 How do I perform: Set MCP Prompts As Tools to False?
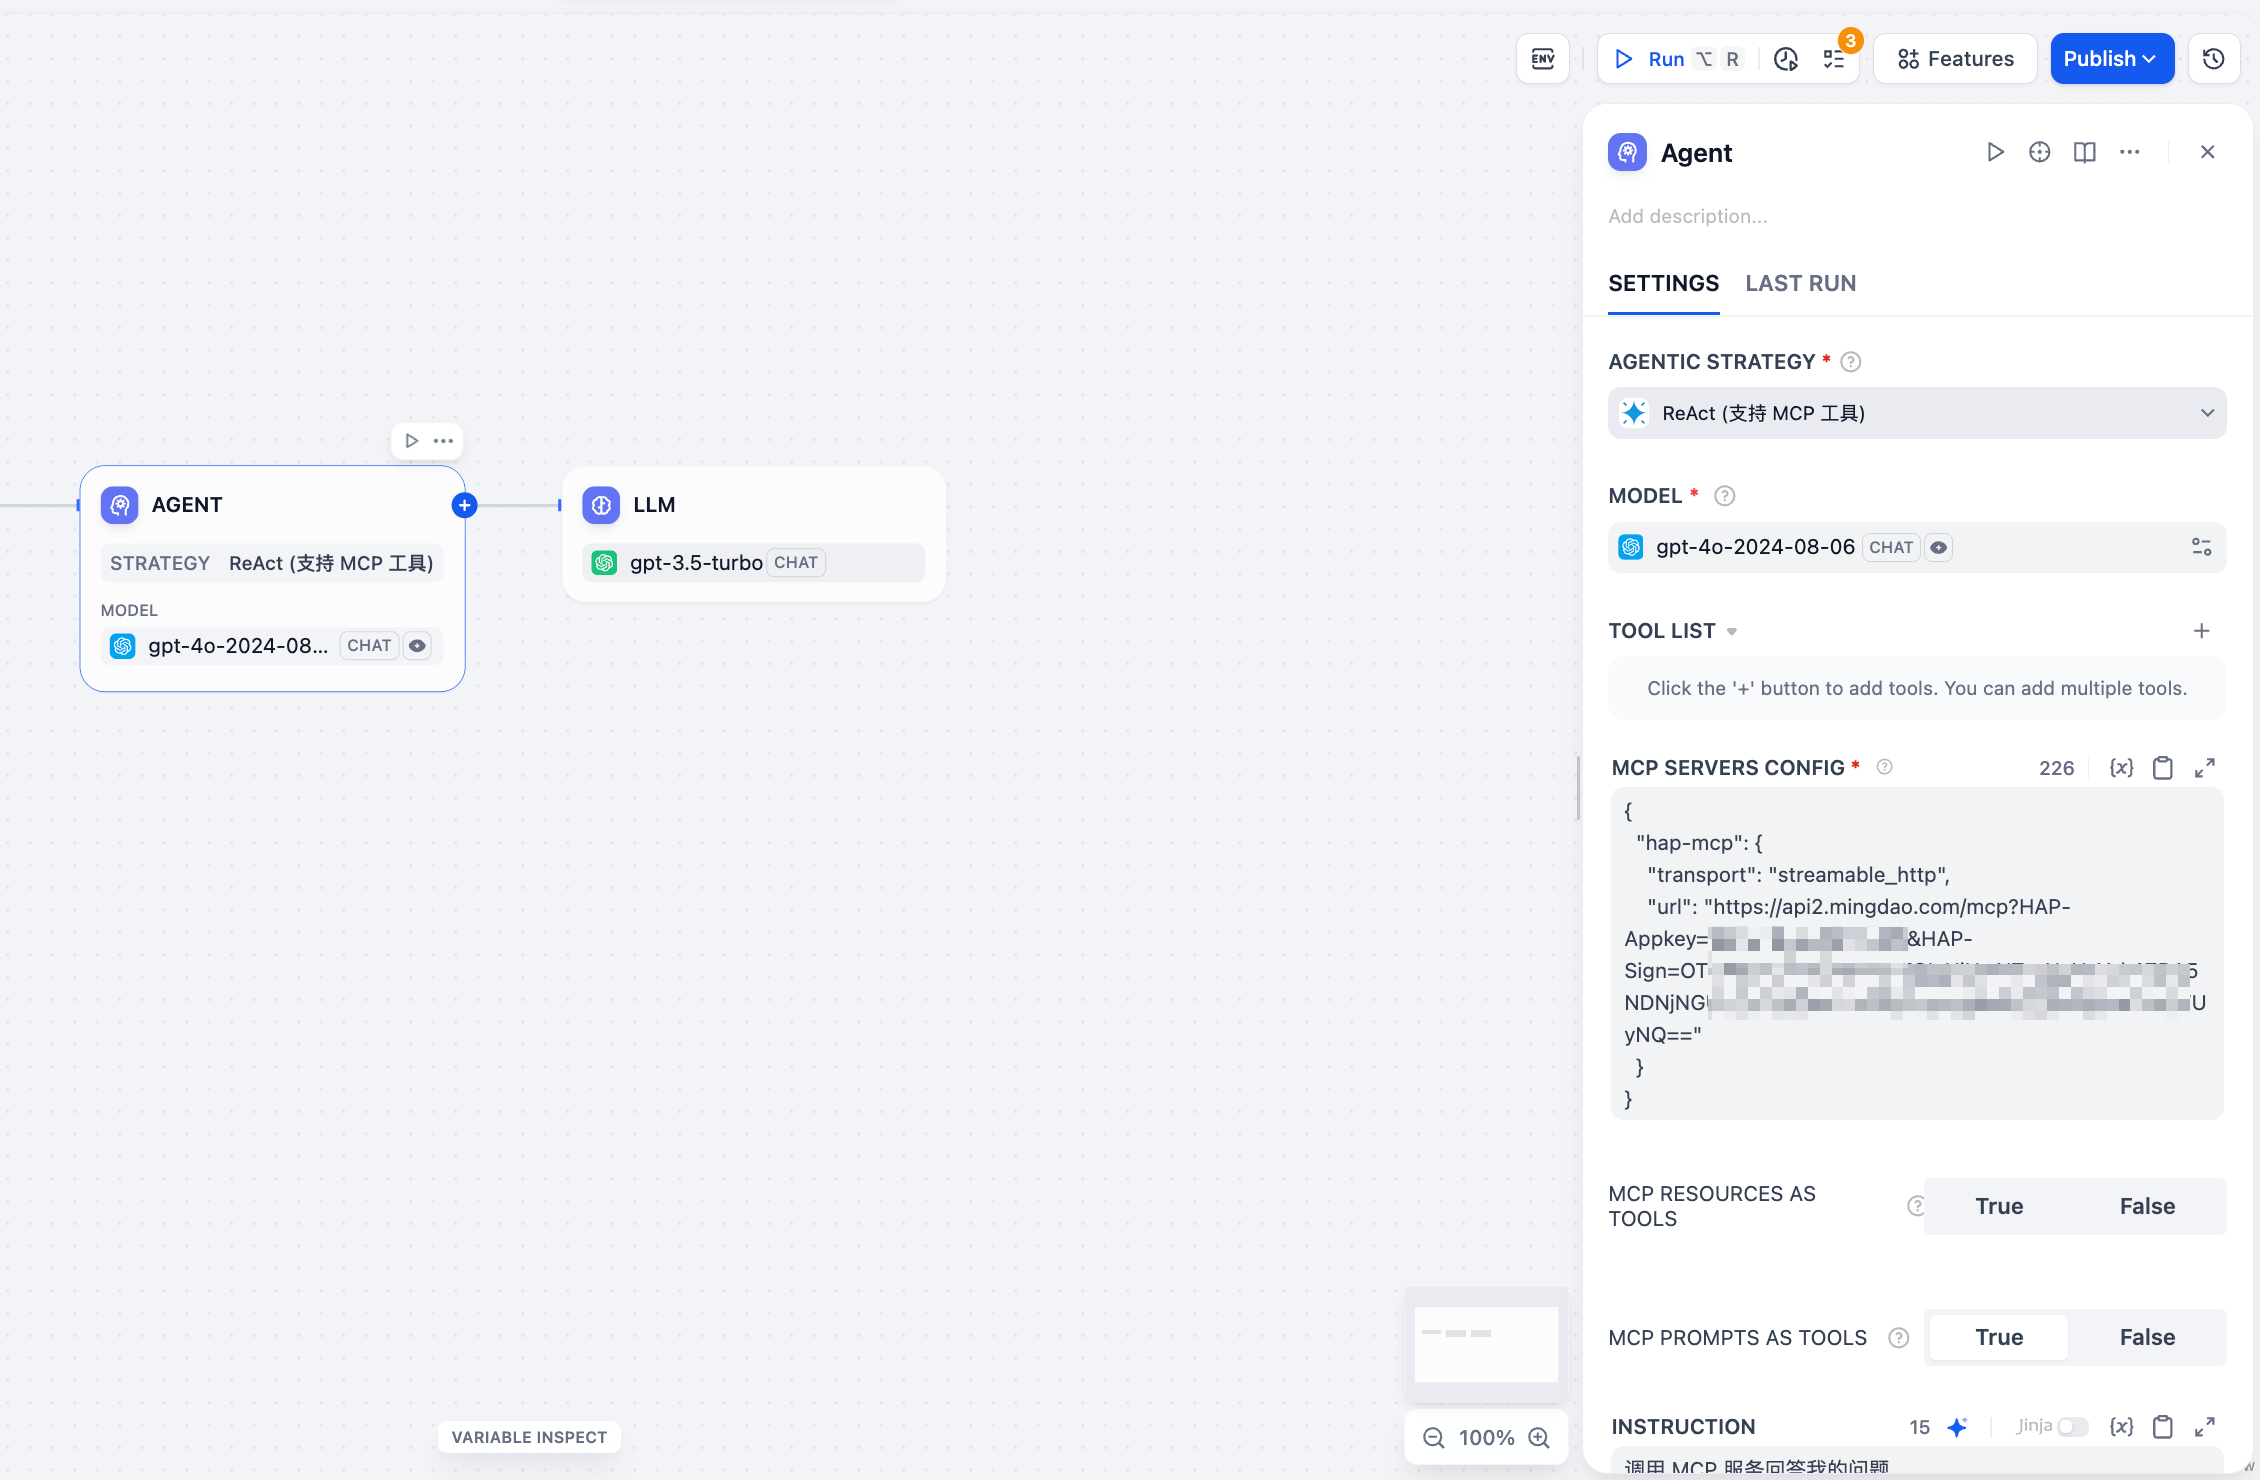2146,1337
